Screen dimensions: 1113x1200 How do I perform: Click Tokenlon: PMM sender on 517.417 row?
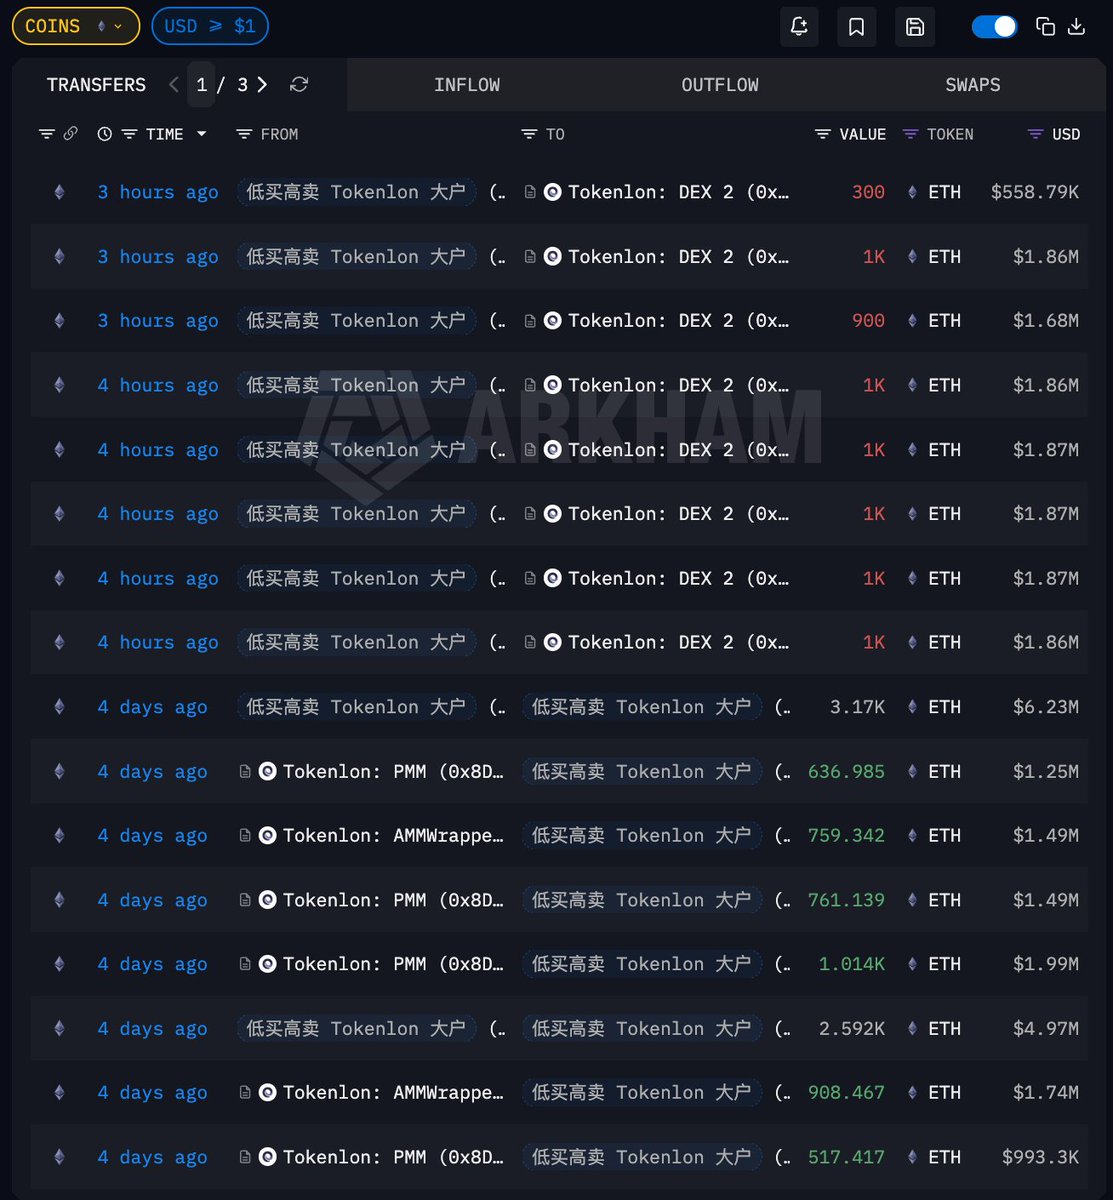click(x=394, y=1157)
